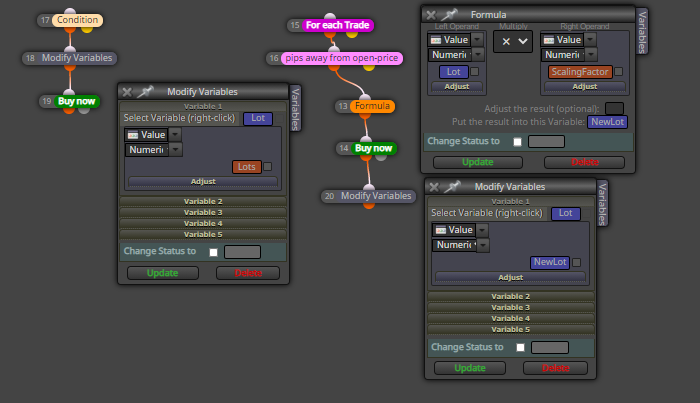Click Adjust in NewLot Modify Variables panel
The width and height of the screenshot is (700, 403).
click(510, 278)
